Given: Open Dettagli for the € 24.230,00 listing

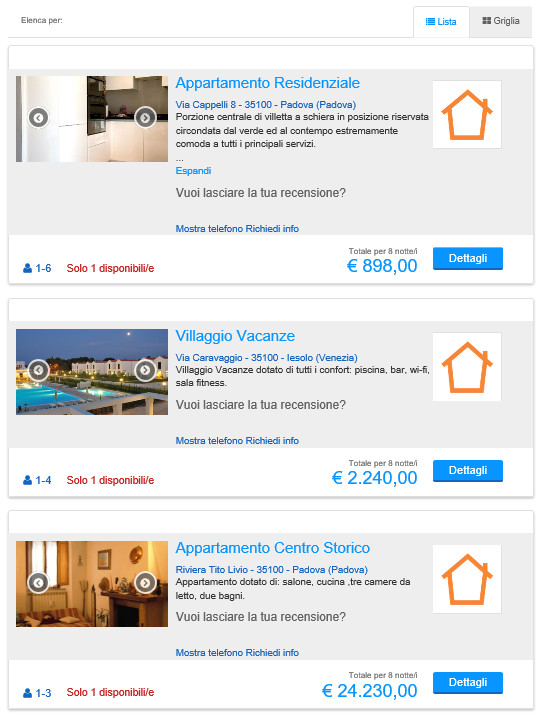Looking at the screenshot, I should 468,683.
